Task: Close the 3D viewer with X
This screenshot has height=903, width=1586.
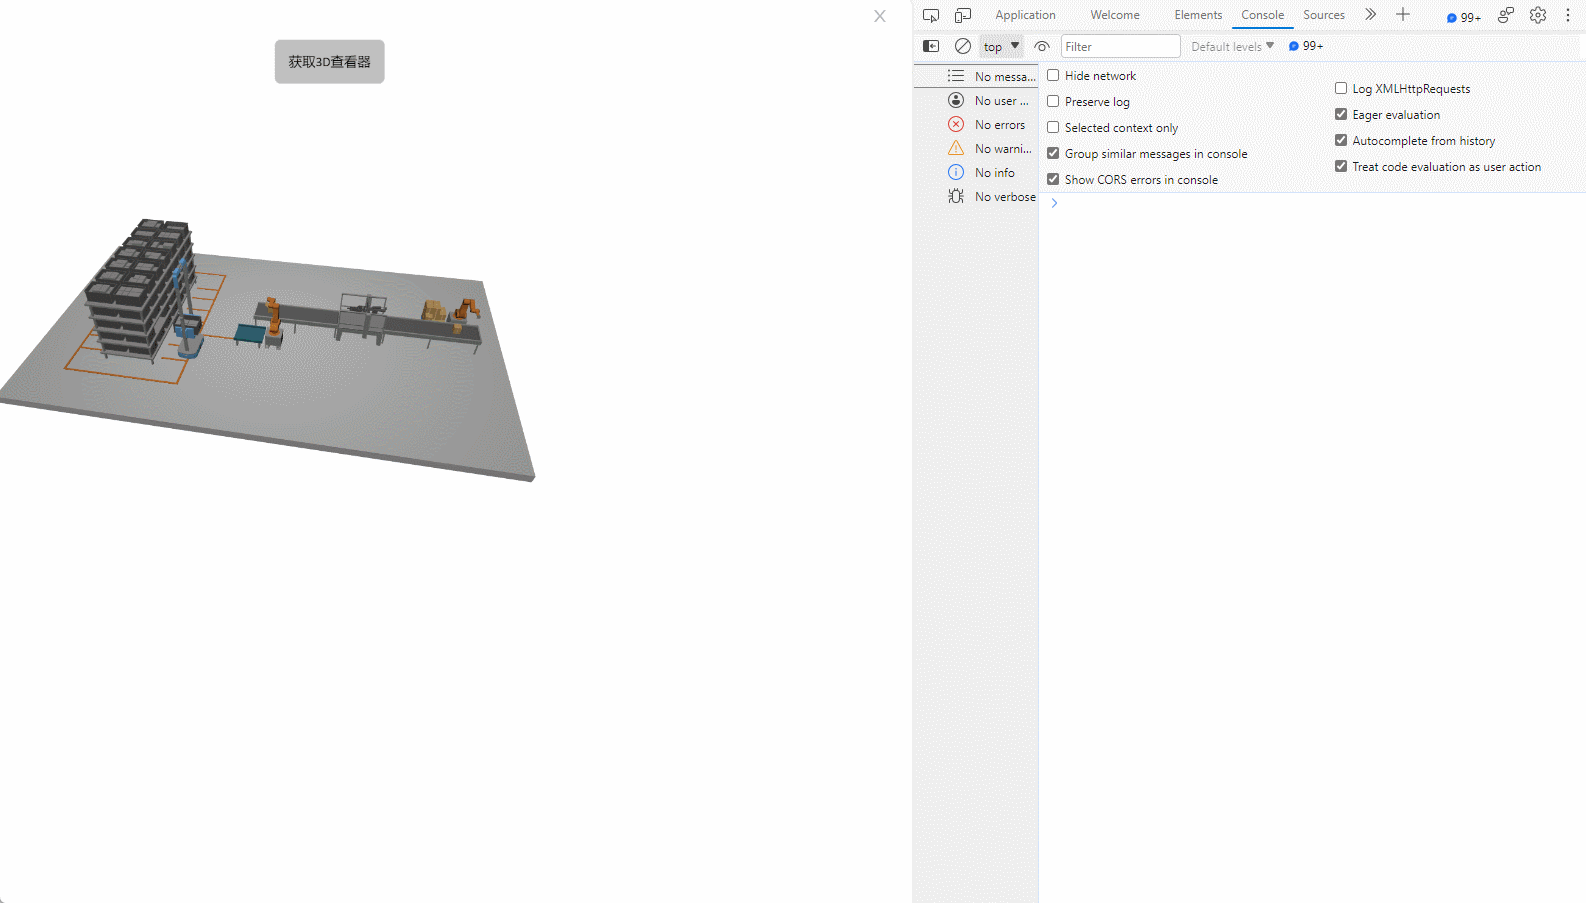Action: pos(880,16)
